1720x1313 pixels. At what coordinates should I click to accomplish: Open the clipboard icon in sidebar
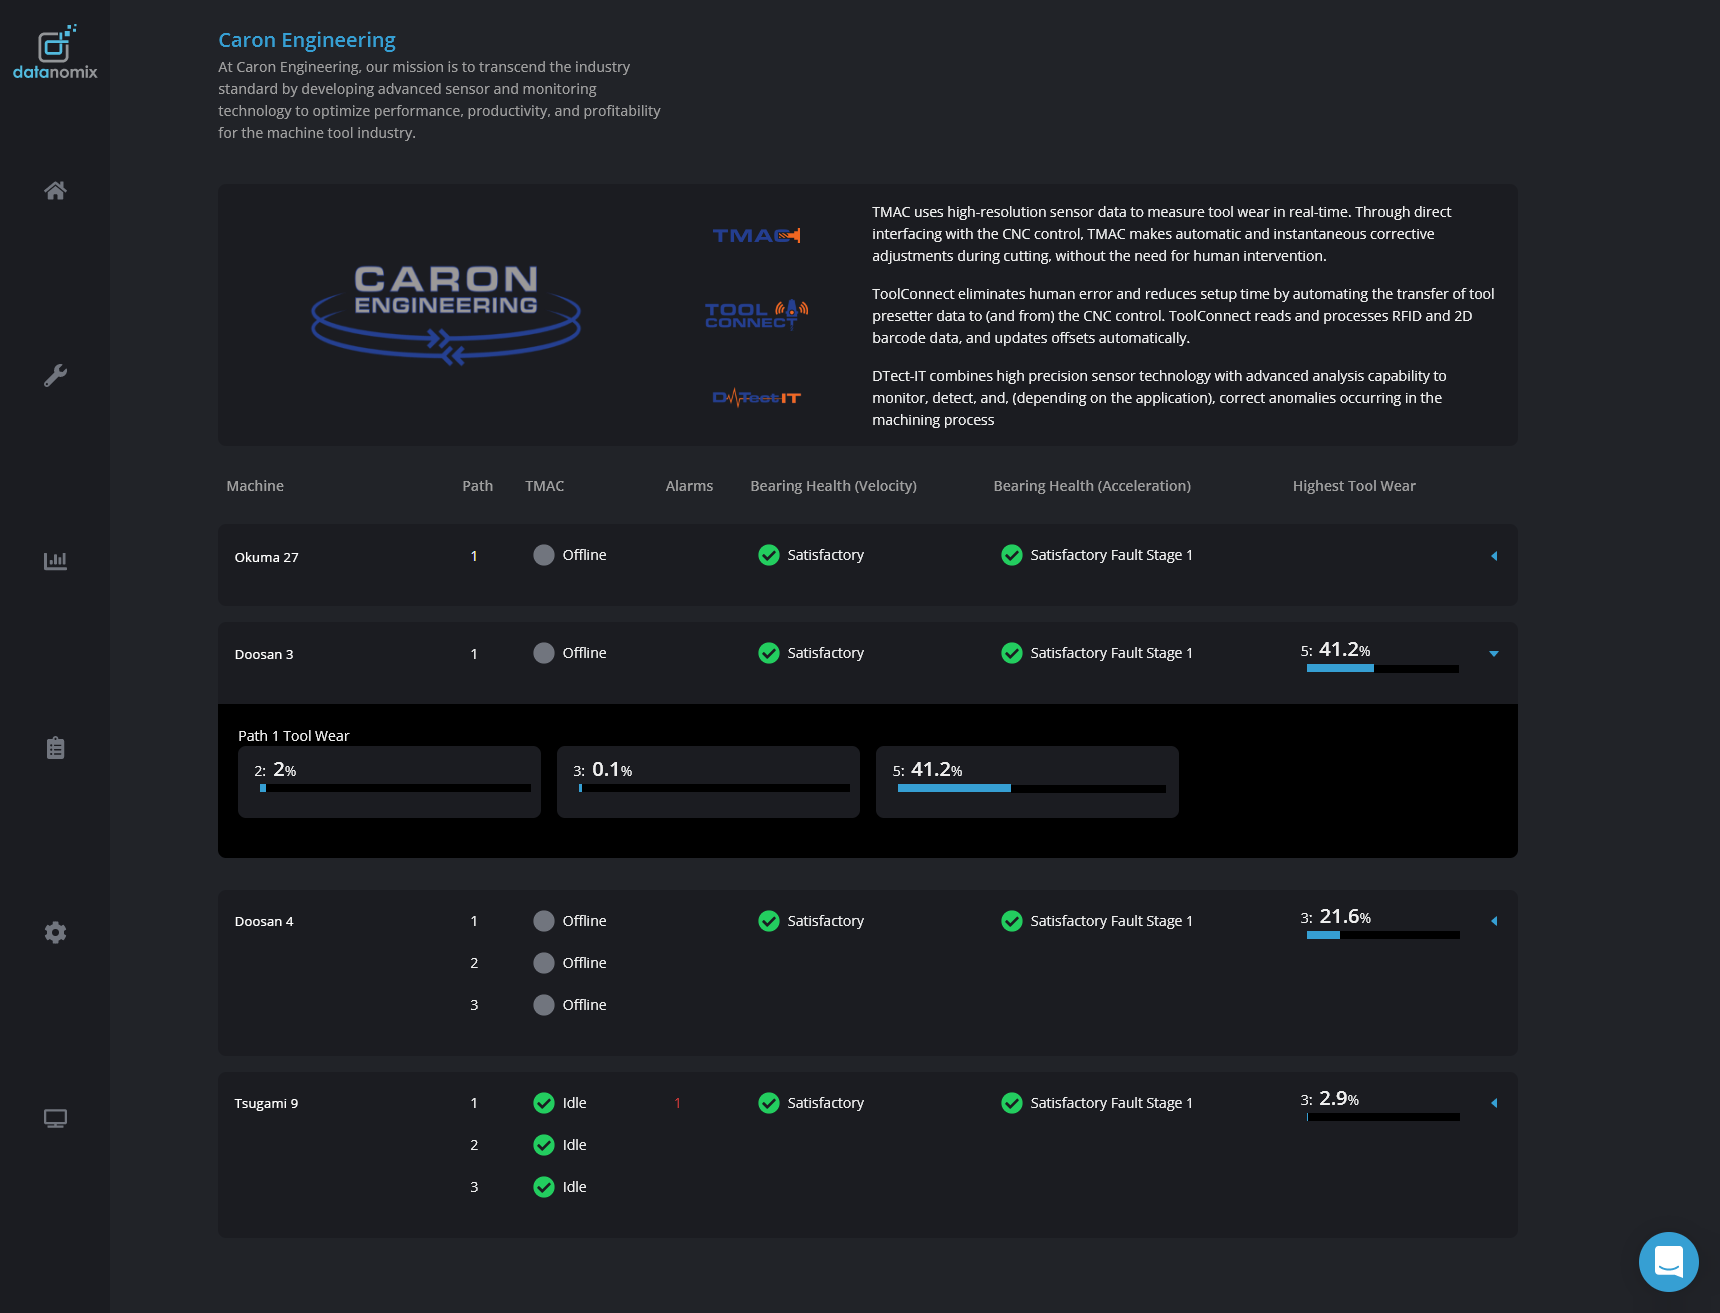click(x=55, y=748)
